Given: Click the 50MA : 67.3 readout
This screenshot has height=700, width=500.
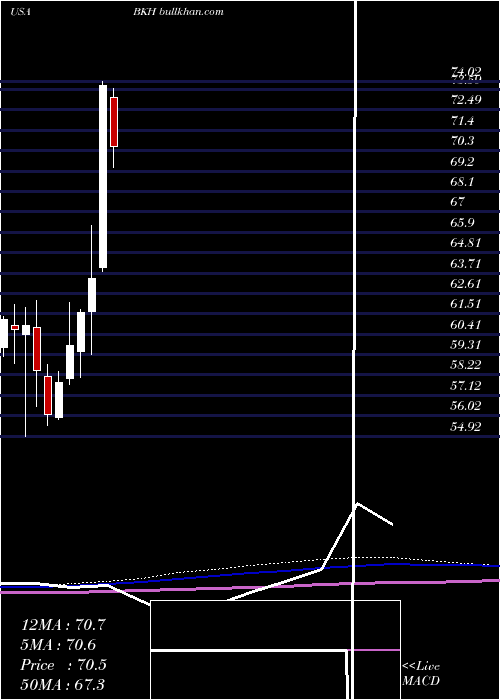Looking at the screenshot, I should coord(62,684).
